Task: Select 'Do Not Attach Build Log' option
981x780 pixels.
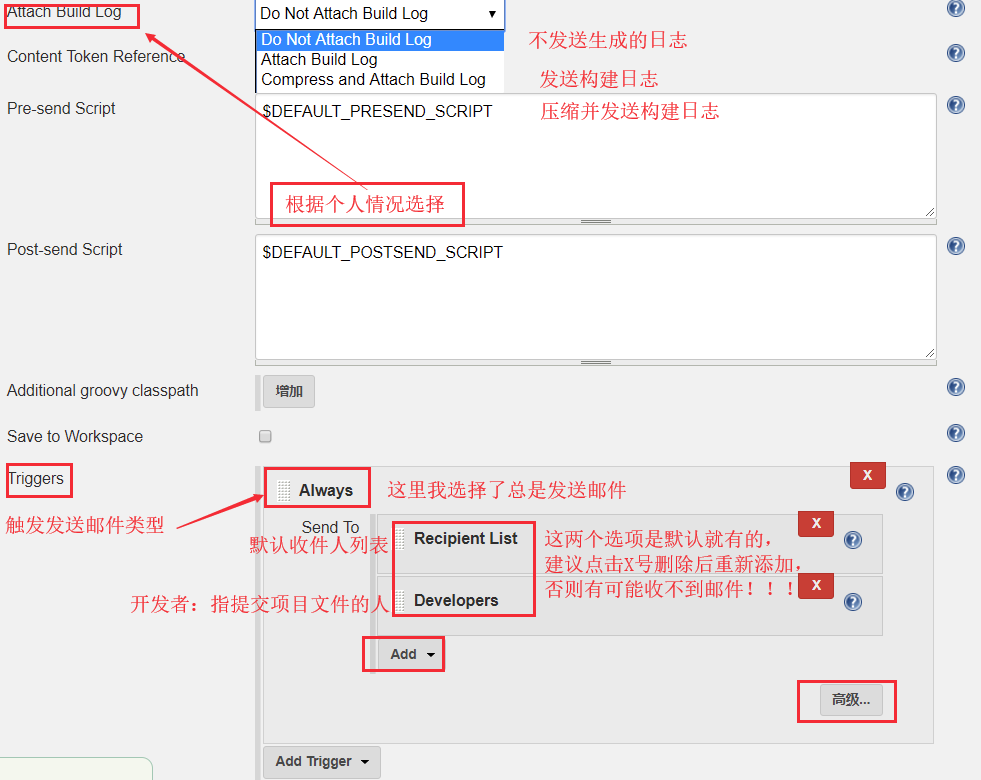Action: 380,39
